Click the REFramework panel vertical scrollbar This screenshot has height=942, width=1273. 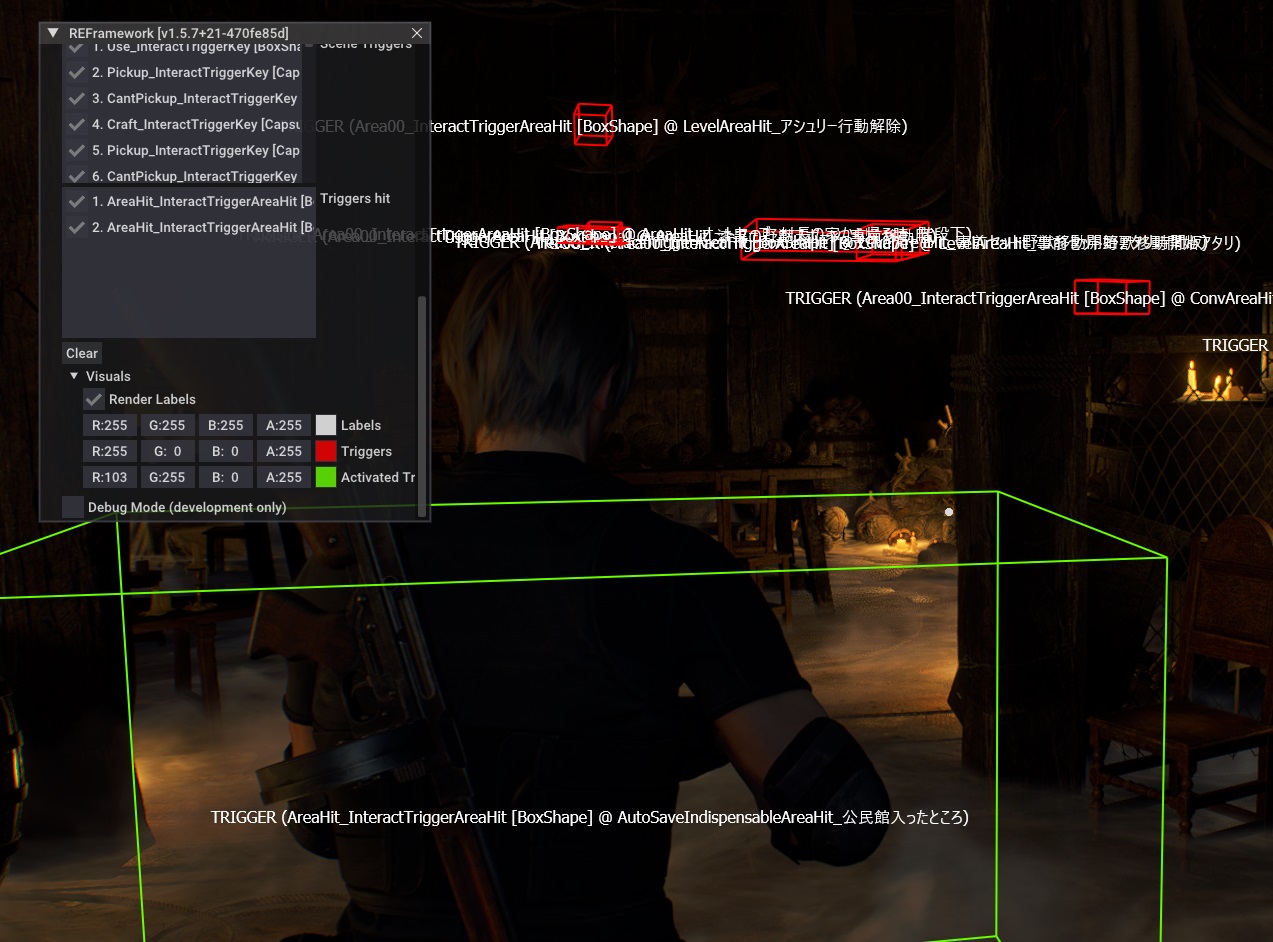click(x=422, y=405)
